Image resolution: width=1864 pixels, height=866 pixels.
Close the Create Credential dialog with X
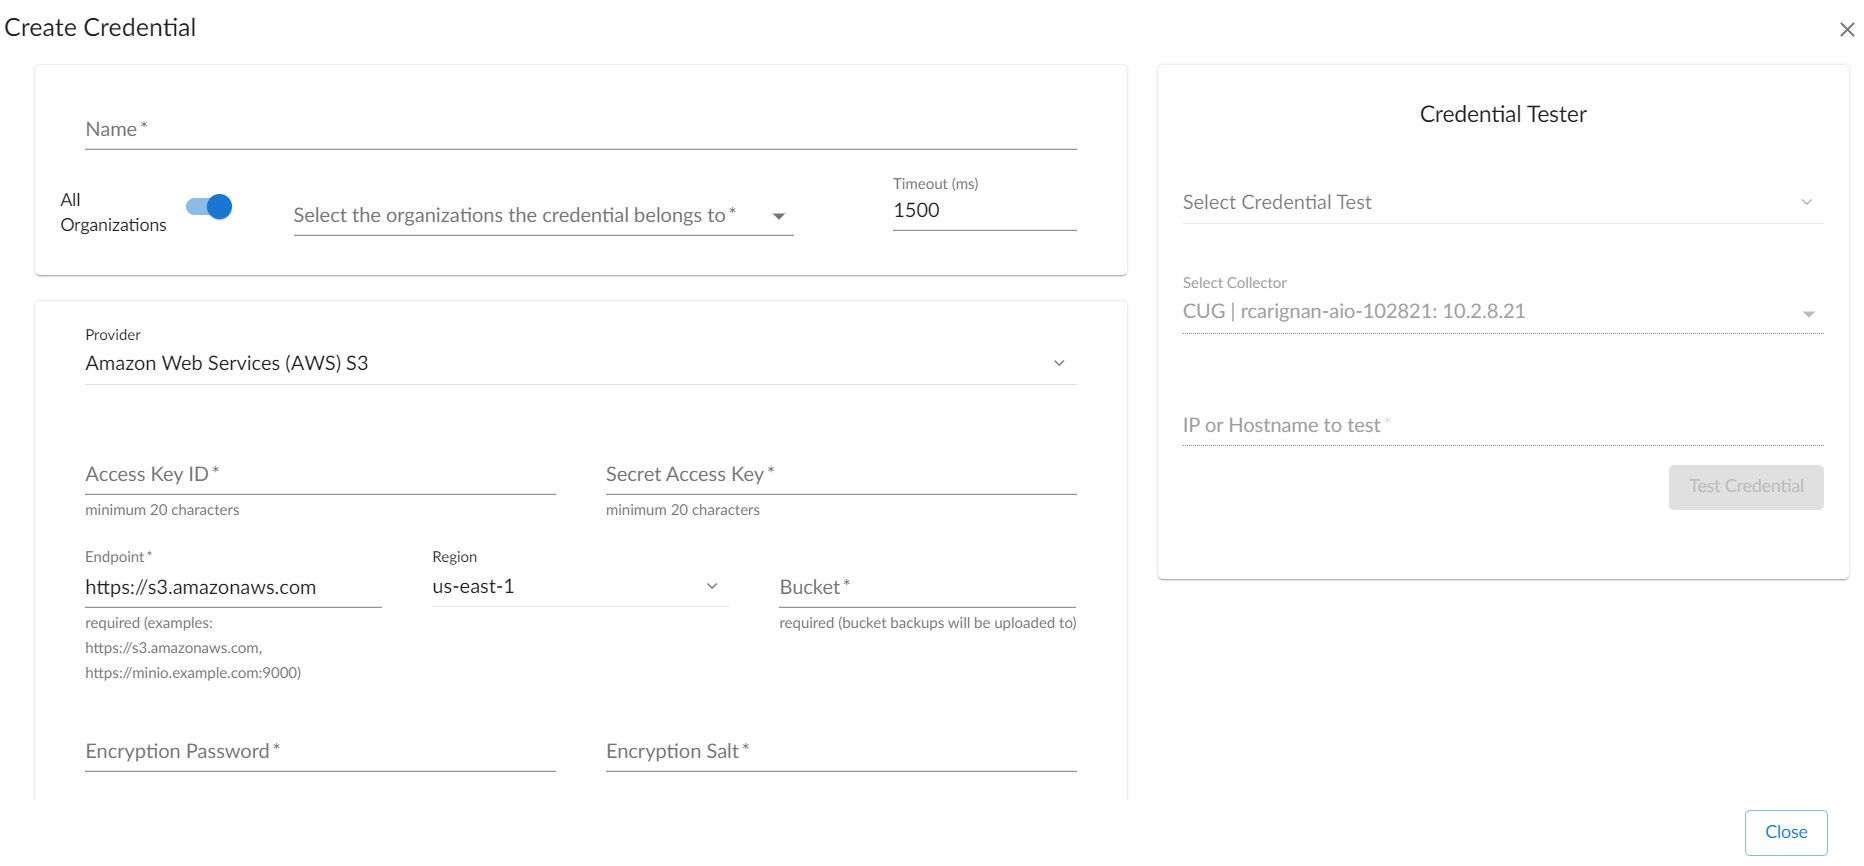[1846, 30]
